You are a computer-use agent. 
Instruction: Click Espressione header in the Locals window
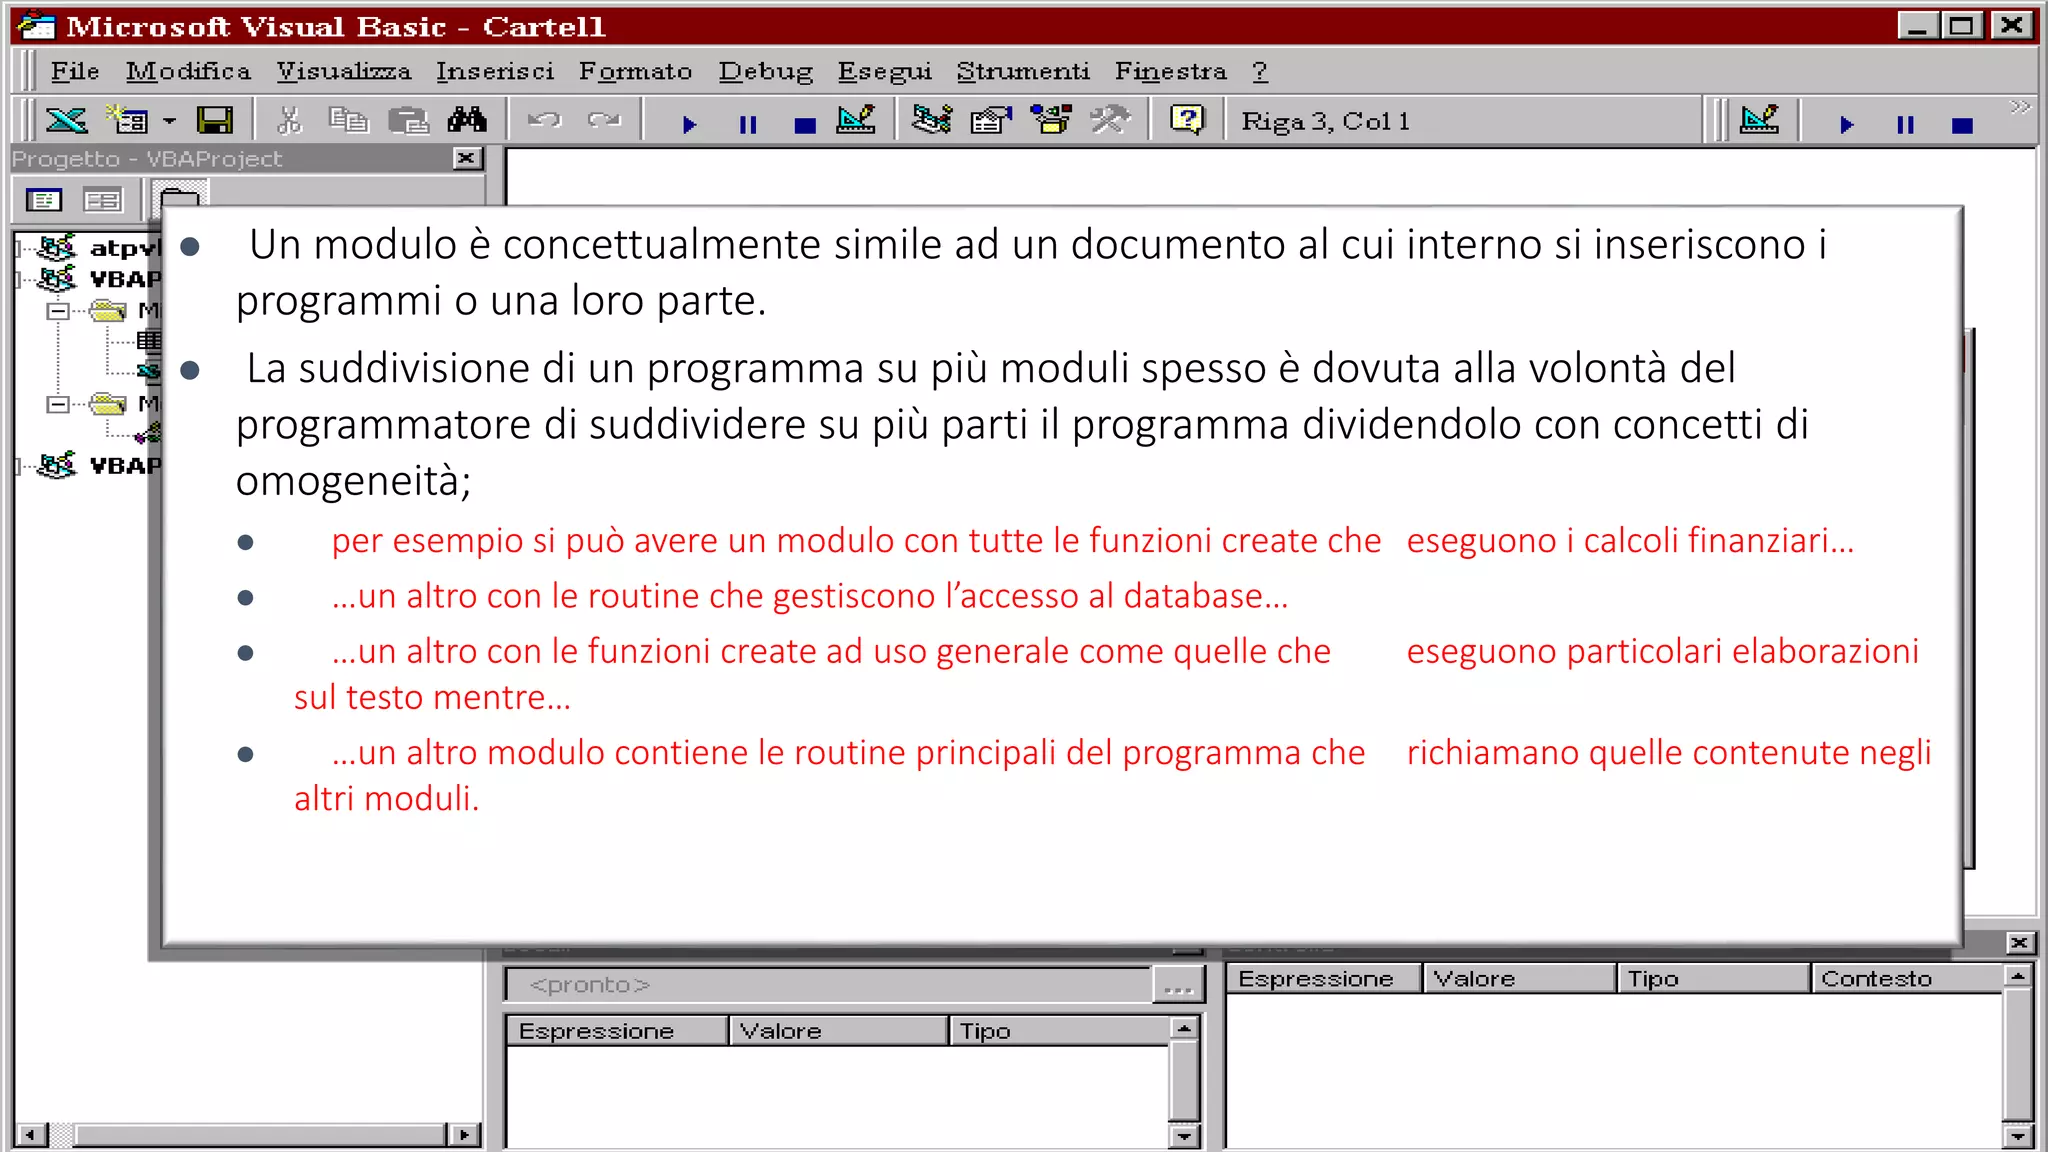617,1031
